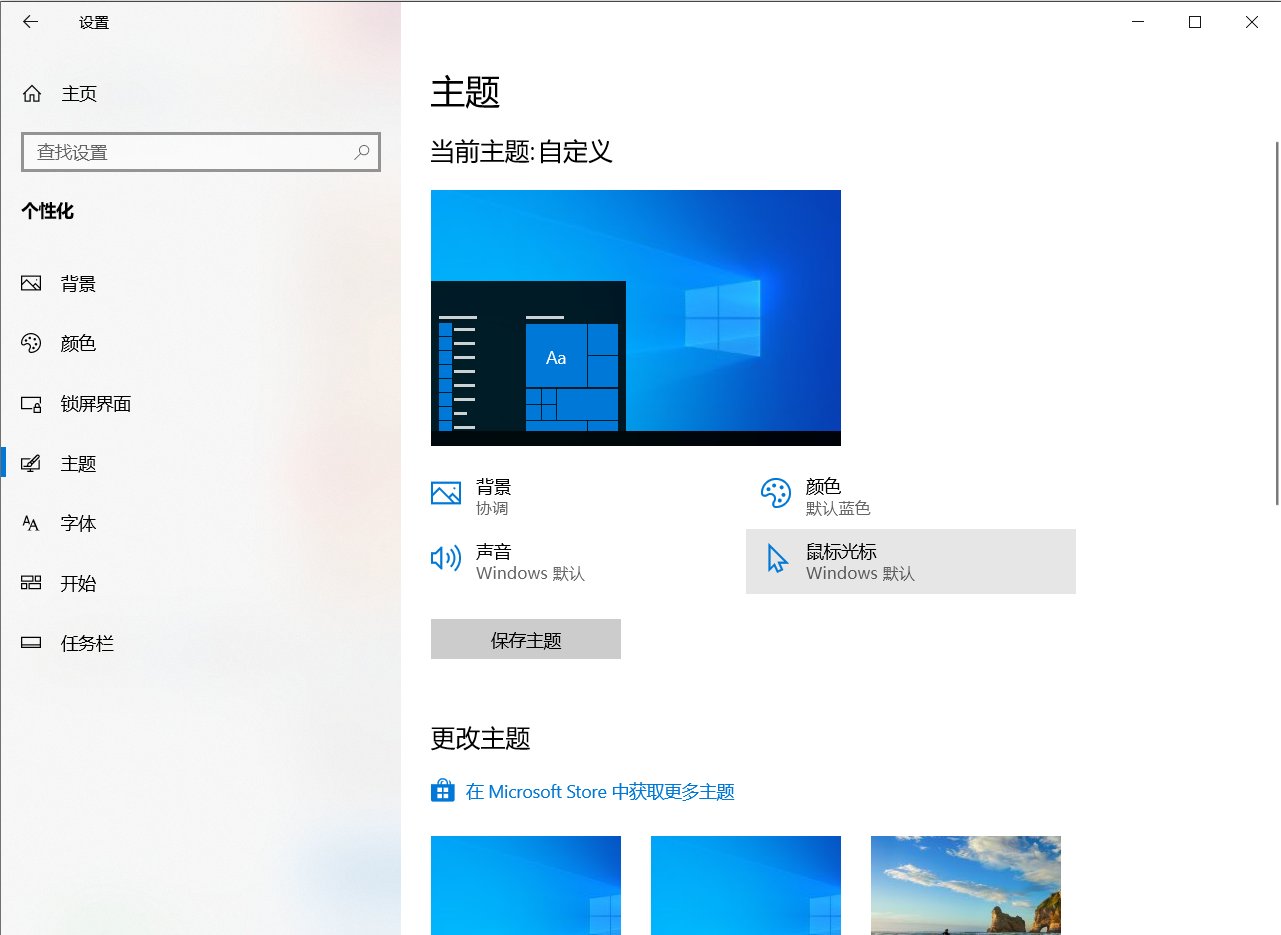The width and height of the screenshot is (1281, 935).
Task: Click inside the 查找设置 search field
Action: pyautogui.click(x=180, y=152)
